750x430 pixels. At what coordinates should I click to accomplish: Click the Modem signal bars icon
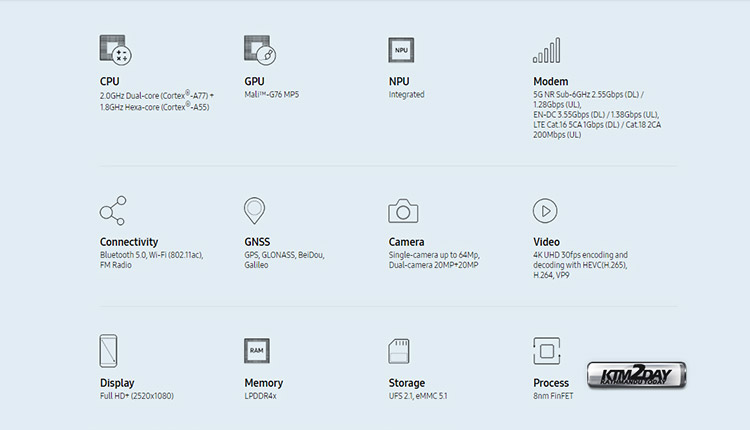coord(547,50)
